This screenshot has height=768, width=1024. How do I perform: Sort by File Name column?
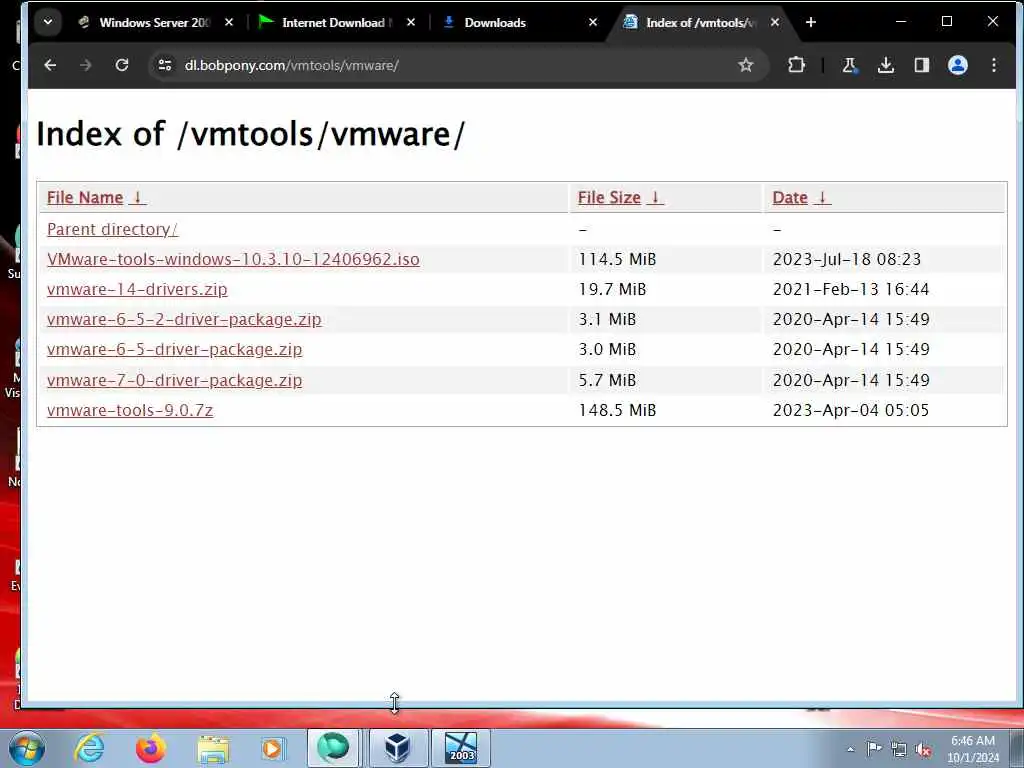85,197
